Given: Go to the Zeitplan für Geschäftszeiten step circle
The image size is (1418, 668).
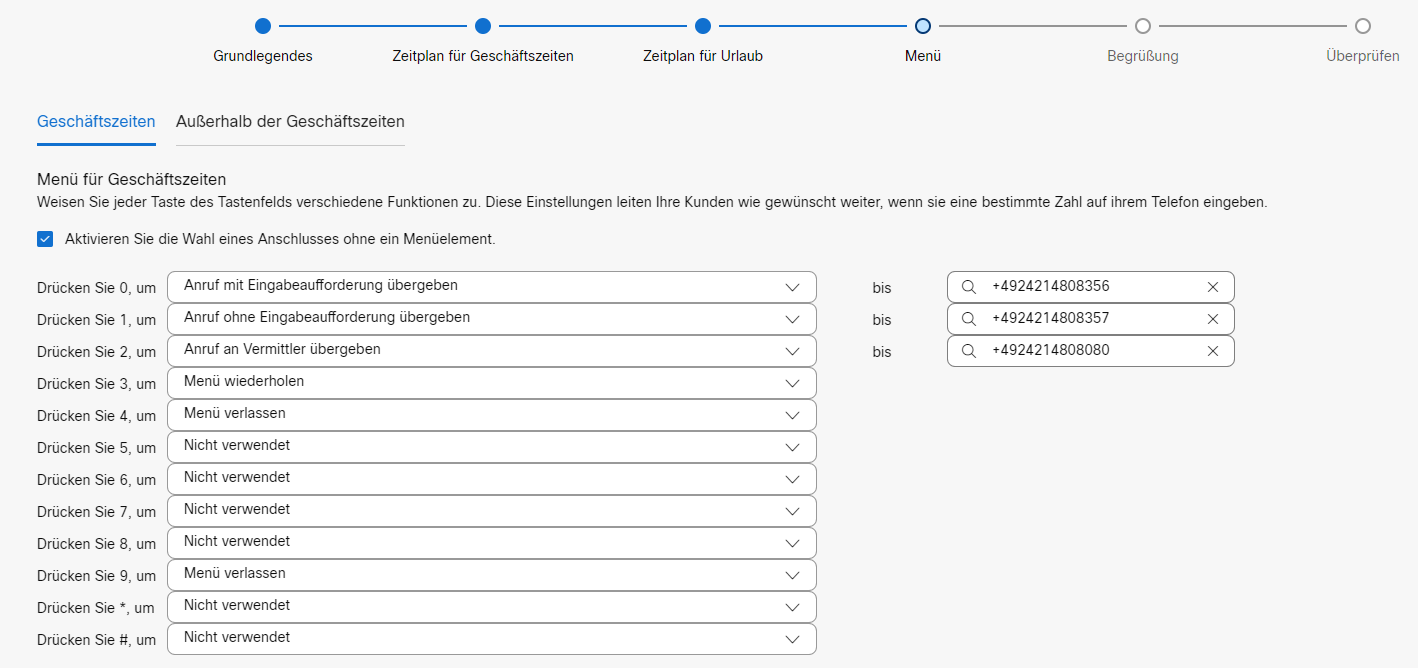Looking at the screenshot, I should (483, 26).
